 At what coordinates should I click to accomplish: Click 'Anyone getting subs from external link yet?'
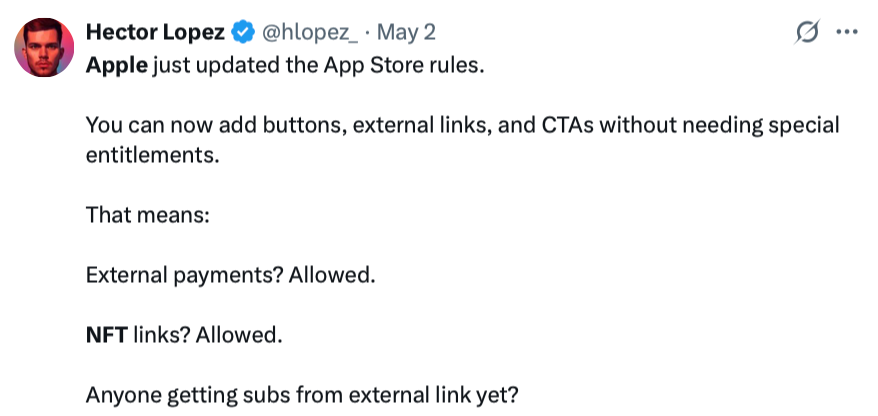[302, 395]
